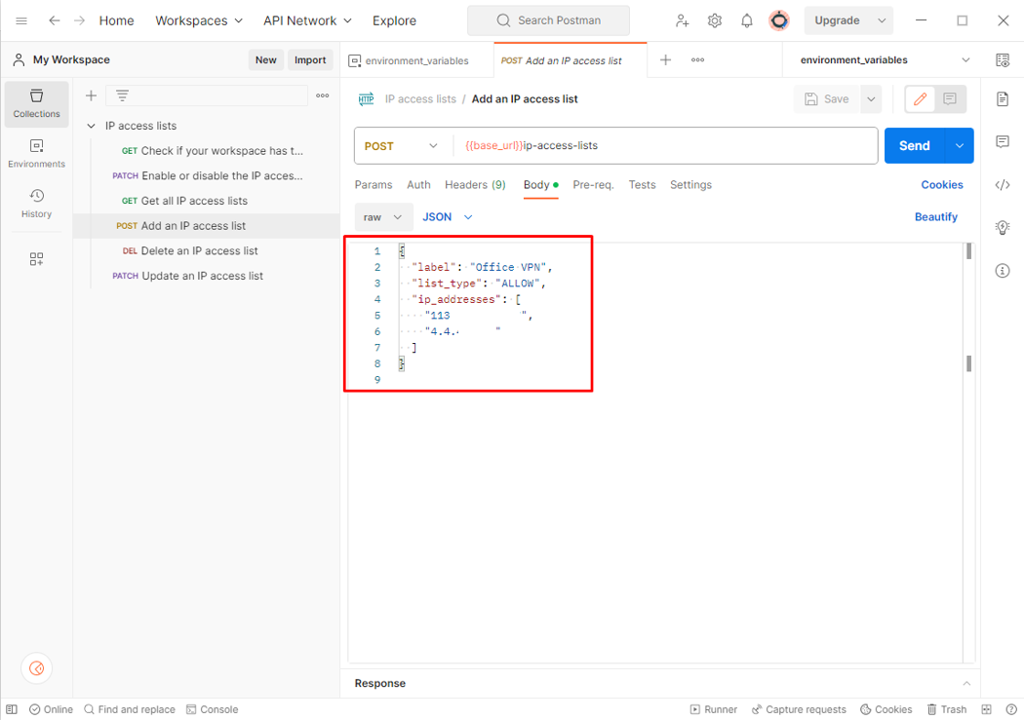Switch to comment mode toggle
Viewport: 1024px width, 720px height.
[x=950, y=99]
